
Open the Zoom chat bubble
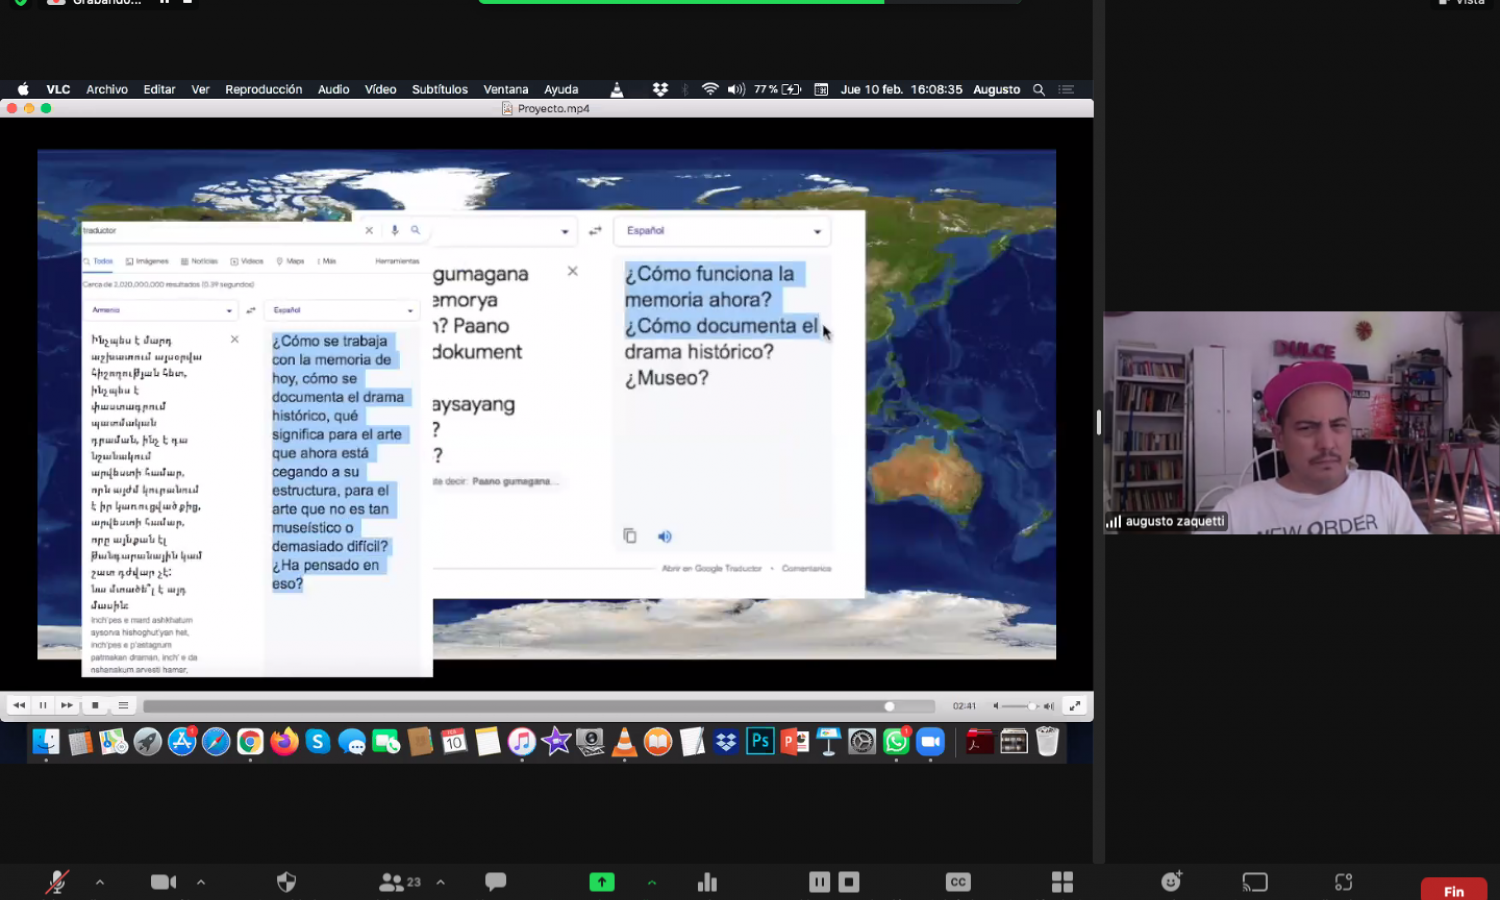[x=495, y=881]
